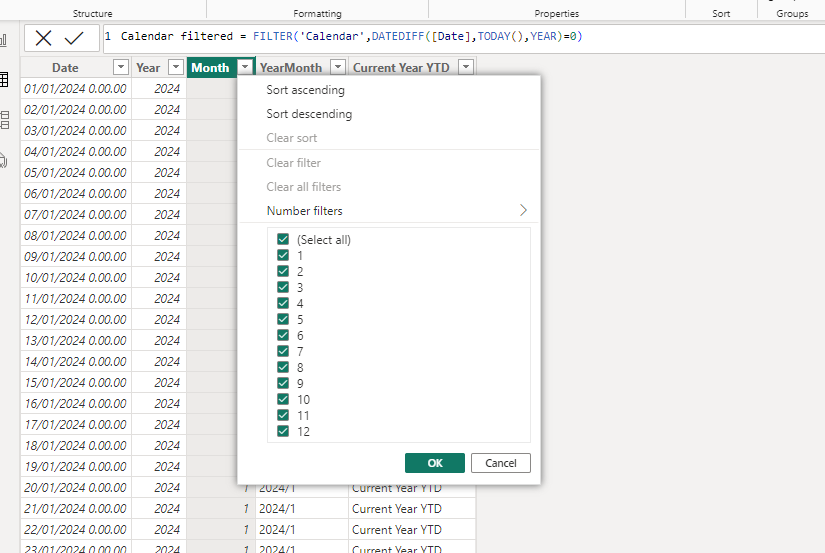The width and height of the screenshot is (825, 553).
Task: Toggle the (Select all) checkbox
Action: click(283, 239)
